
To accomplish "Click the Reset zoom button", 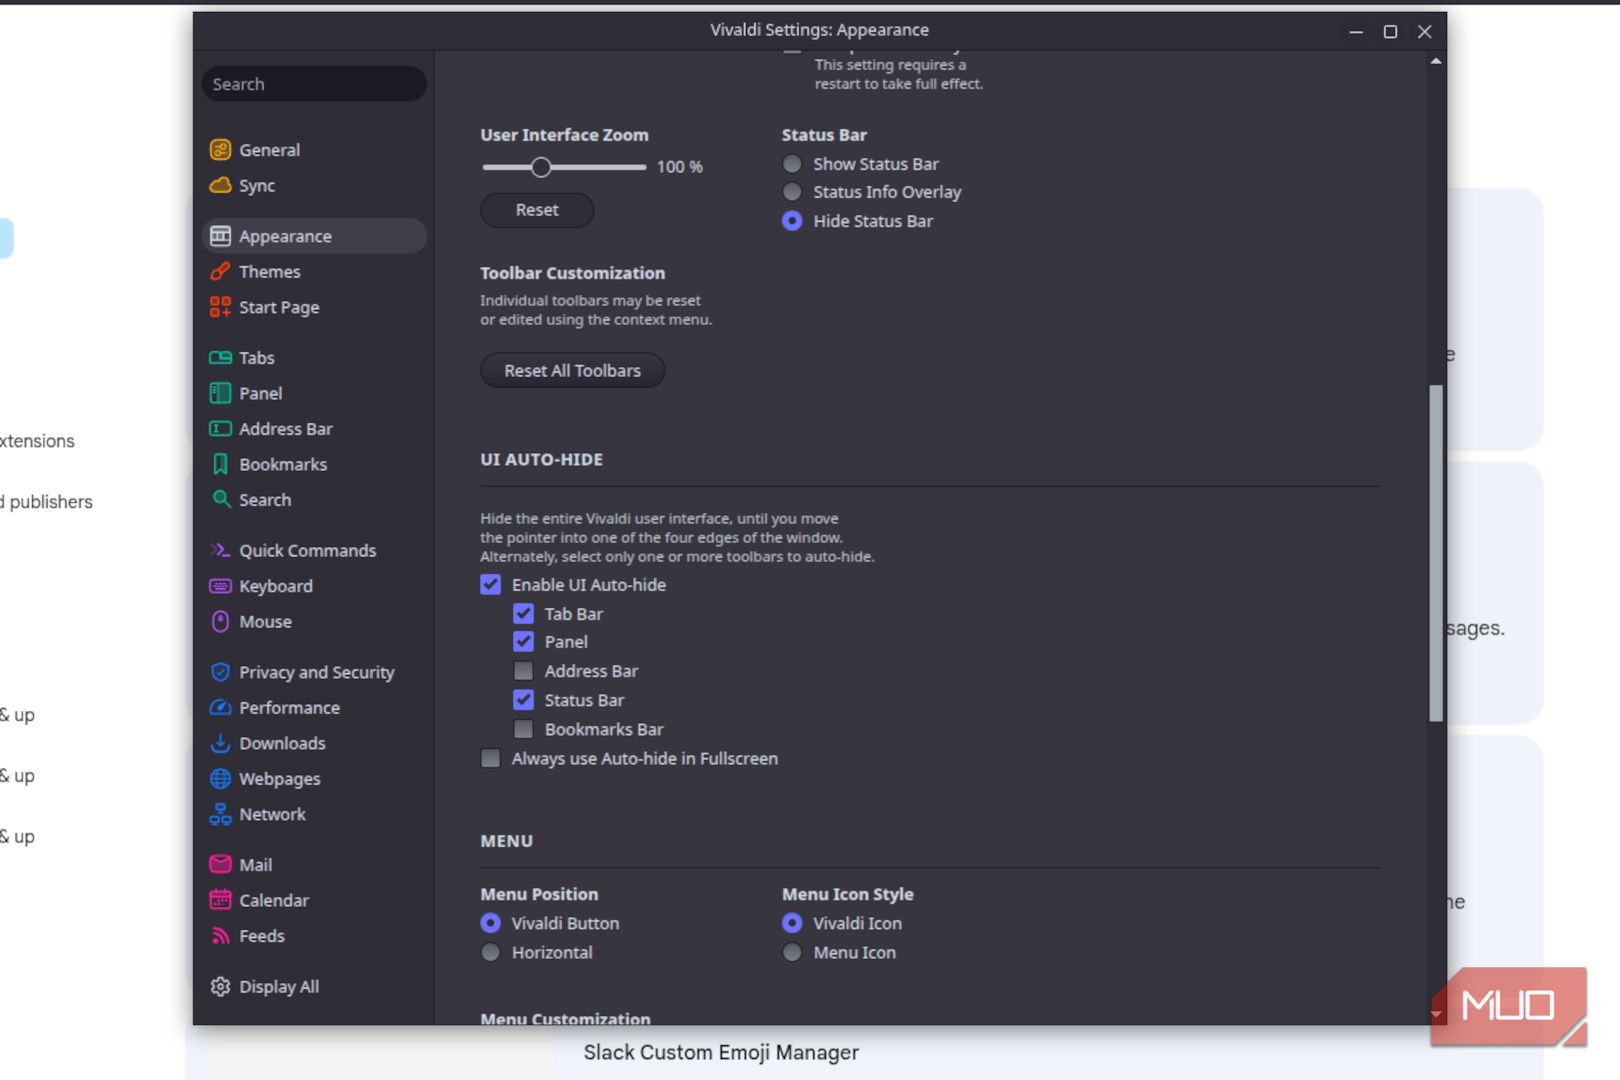I will pyautogui.click(x=537, y=210).
